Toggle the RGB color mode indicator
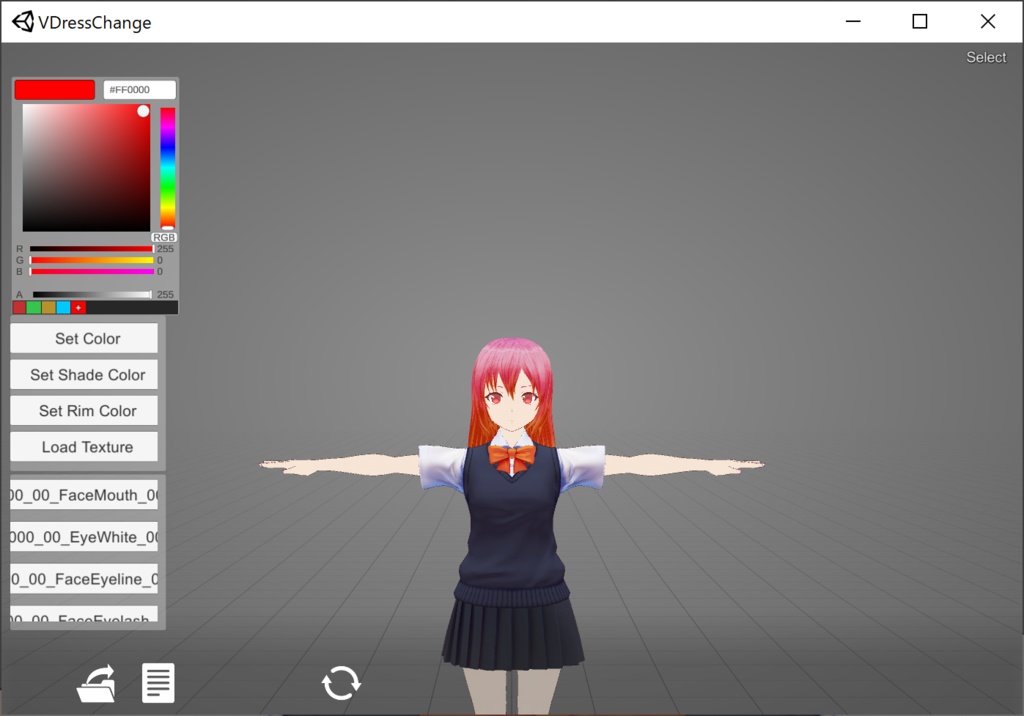Viewport: 1024px width, 716px height. [164, 237]
